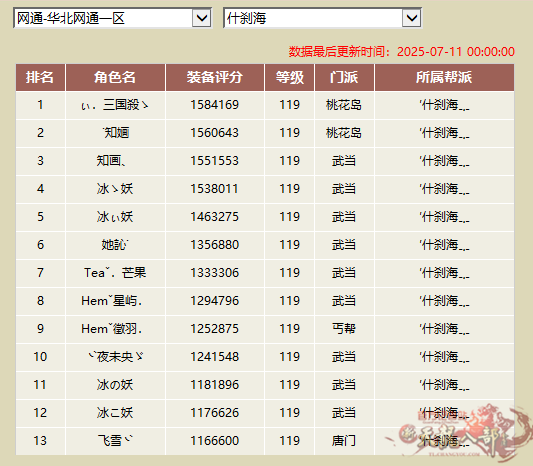This screenshot has width=533, height=466.
Task: Open the 网通-华北网通一区 server dropdown
Action: [x=113, y=18]
